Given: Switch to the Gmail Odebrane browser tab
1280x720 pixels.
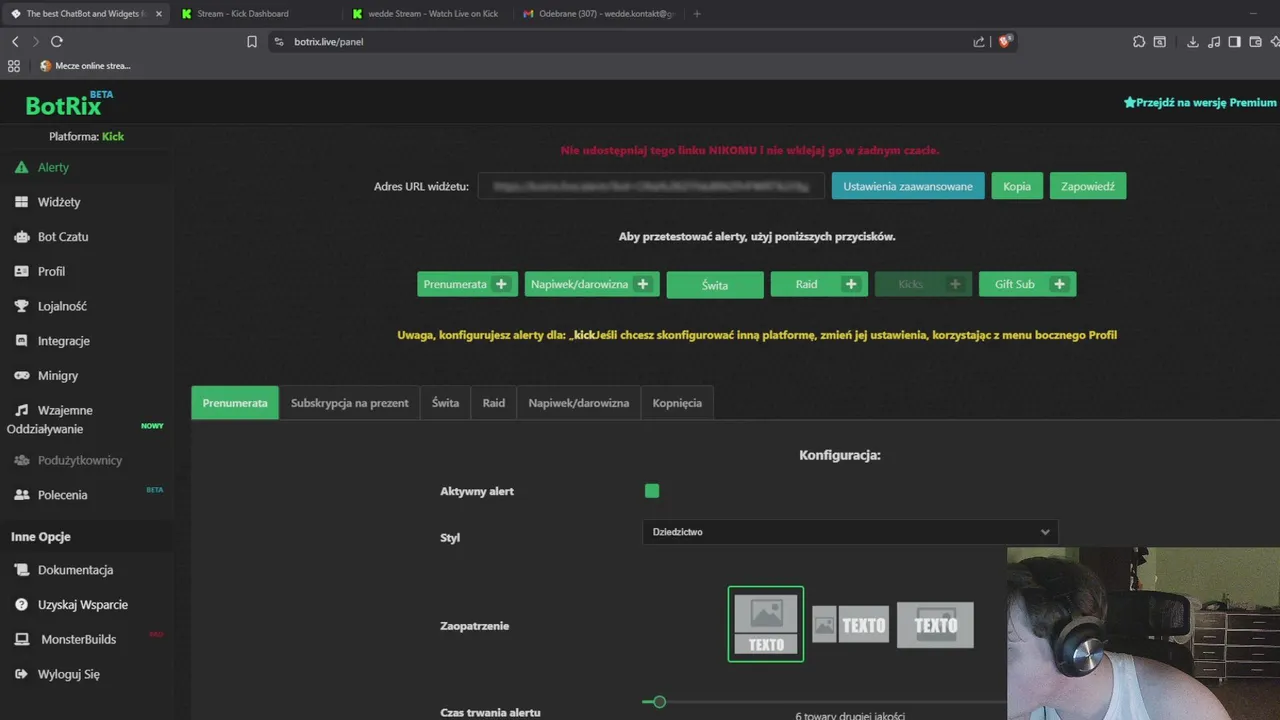Looking at the screenshot, I should 599,14.
